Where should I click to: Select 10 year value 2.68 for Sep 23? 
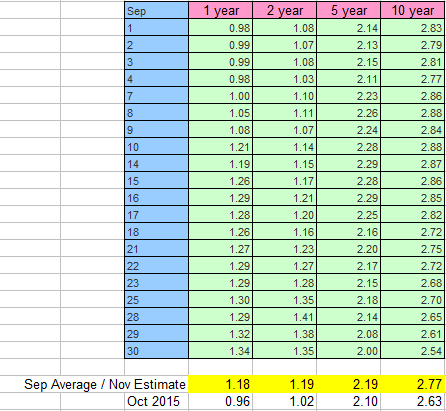point(413,282)
